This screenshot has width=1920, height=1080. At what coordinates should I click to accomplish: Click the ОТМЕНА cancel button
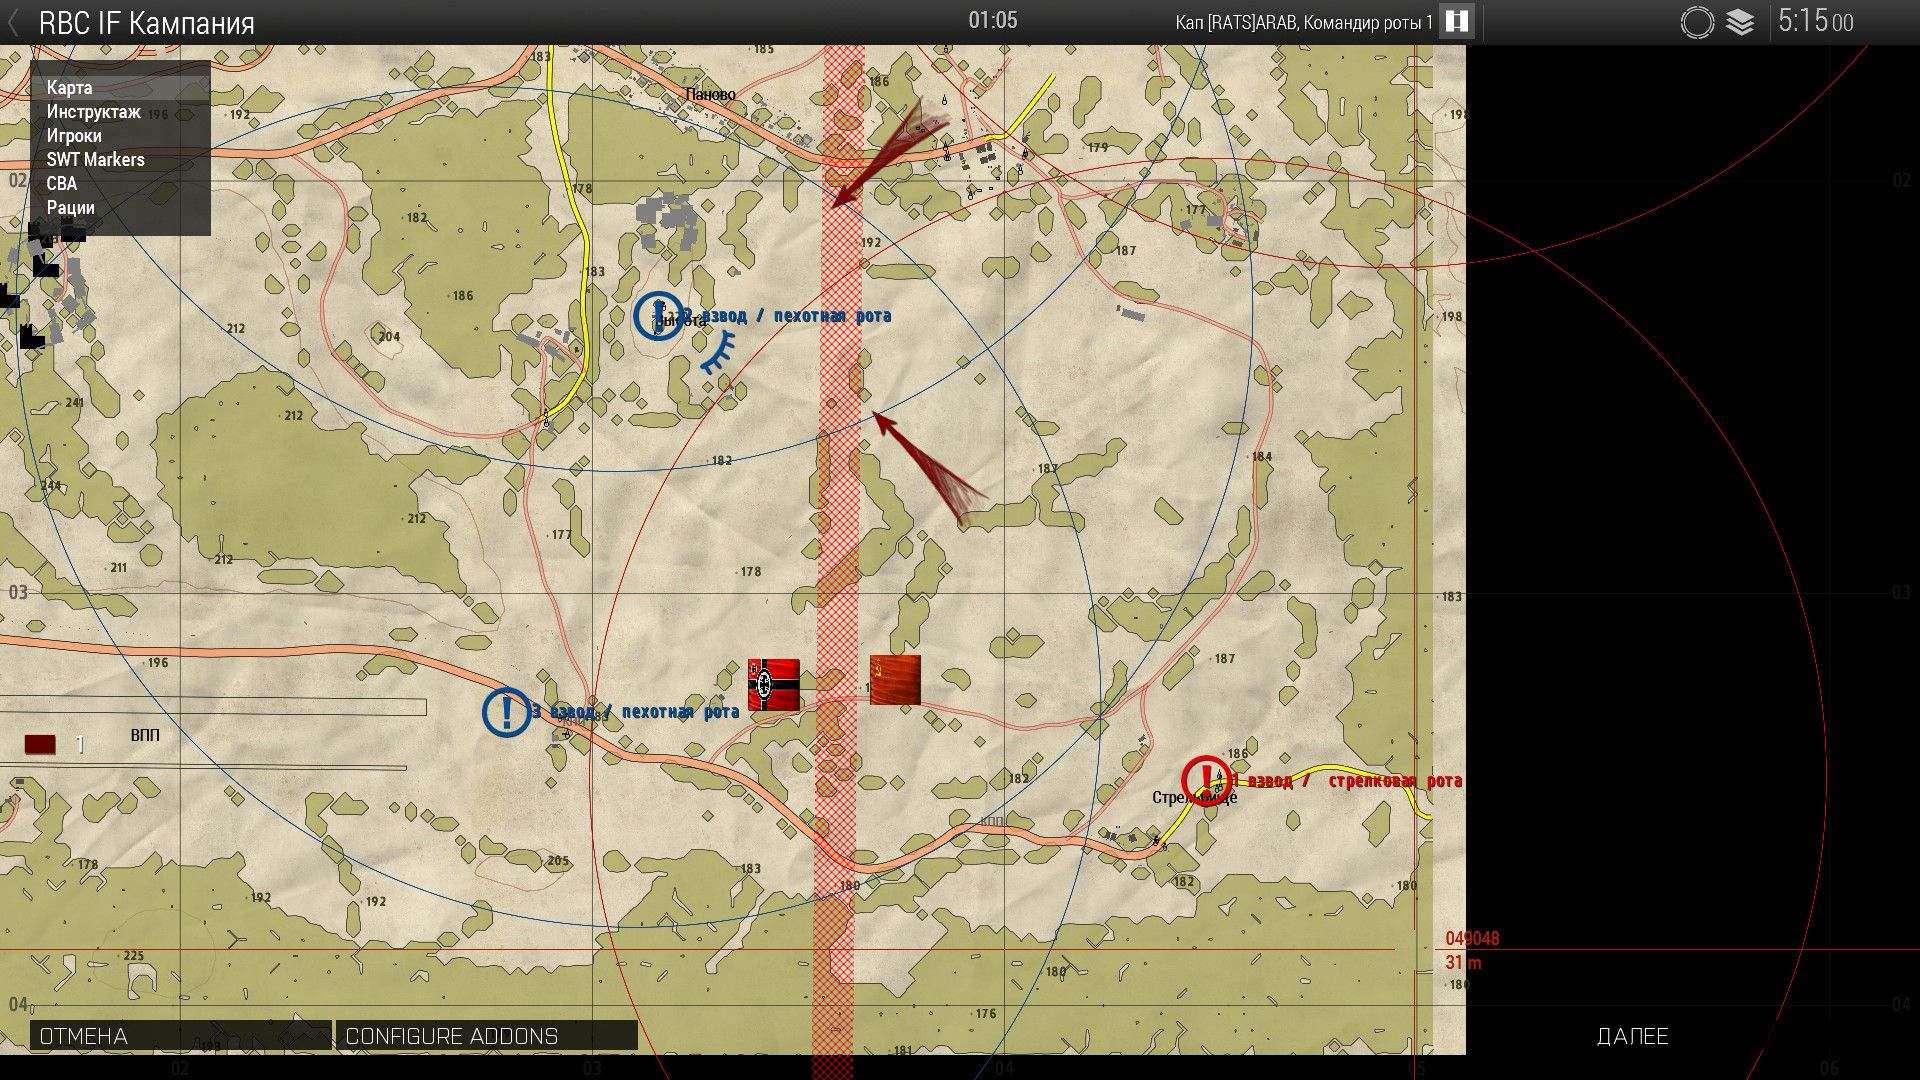[x=180, y=1036]
